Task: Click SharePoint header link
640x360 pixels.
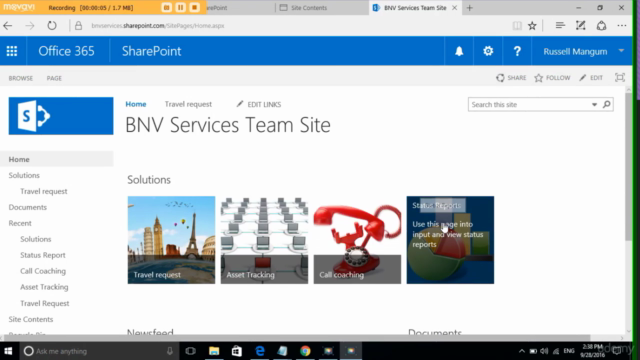Action: (151, 51)
